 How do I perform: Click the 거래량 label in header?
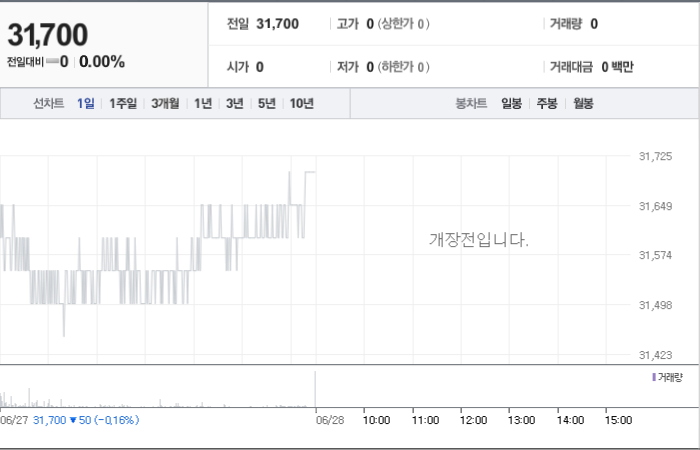point(566,24)
